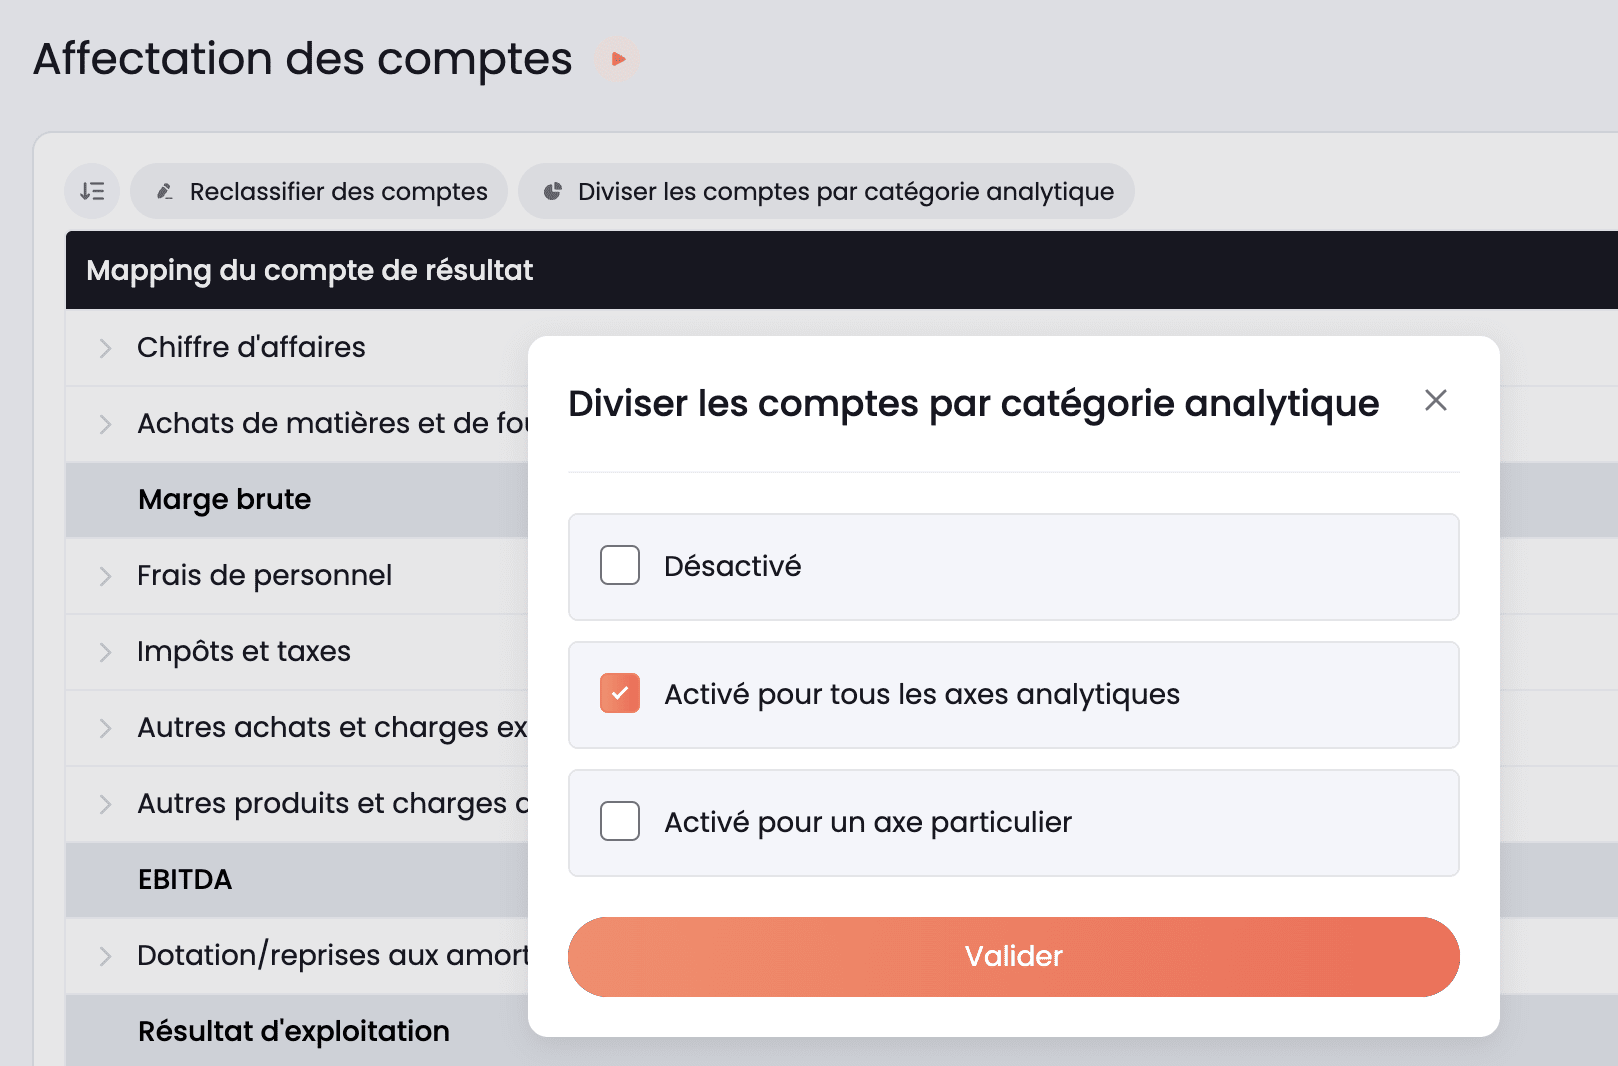
Task: Click the sort order icon button
Action: point(92,191)
